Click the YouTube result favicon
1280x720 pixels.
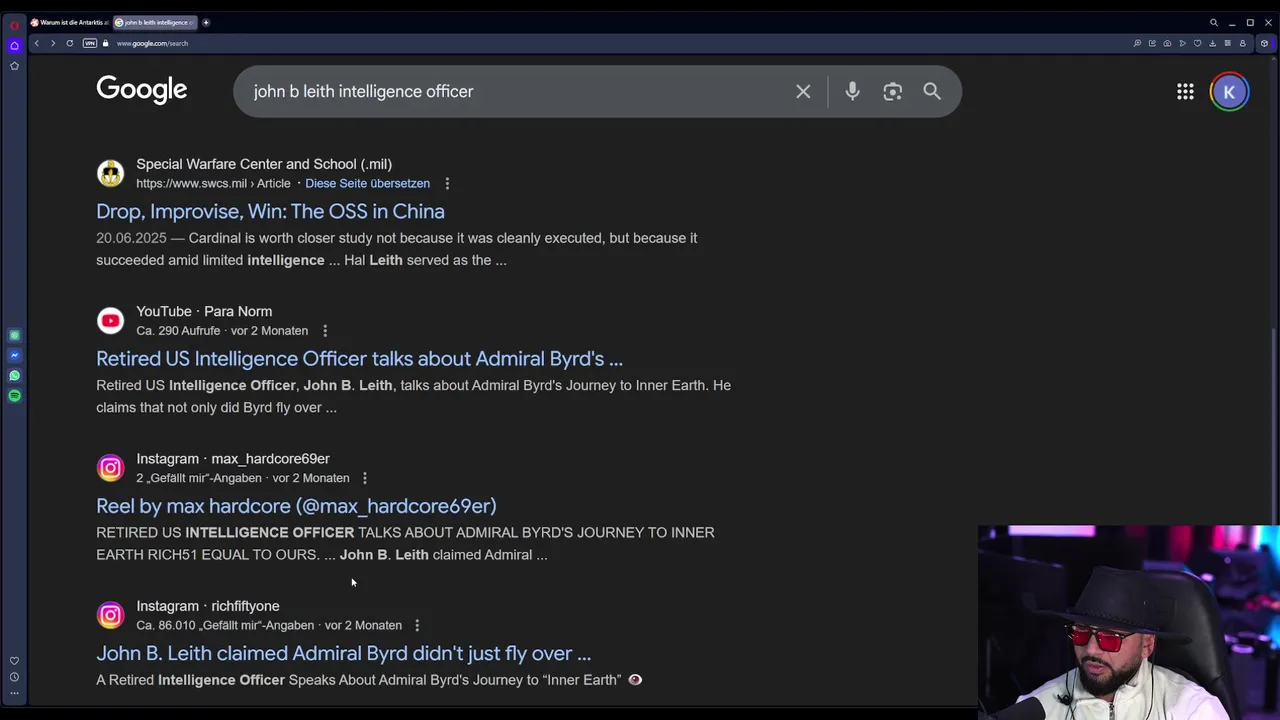tap(110, 320)
